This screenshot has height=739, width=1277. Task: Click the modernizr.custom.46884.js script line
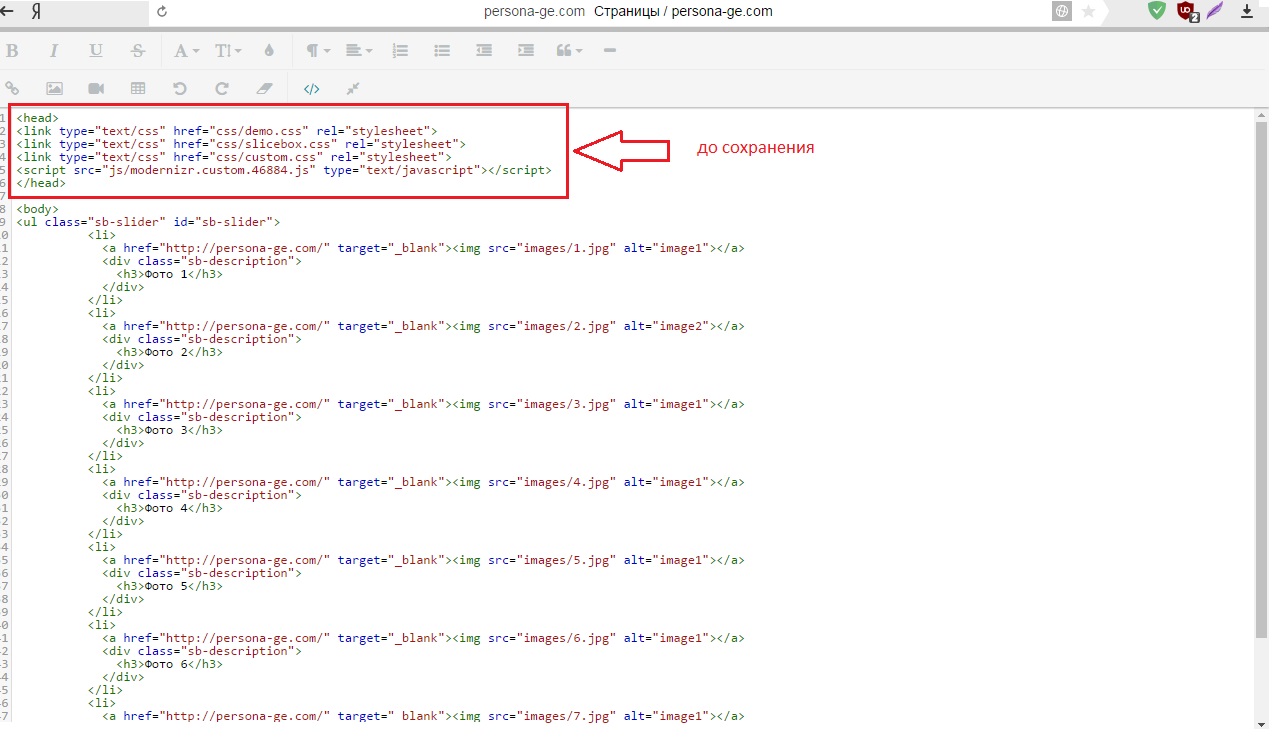[x=284, y=170]
